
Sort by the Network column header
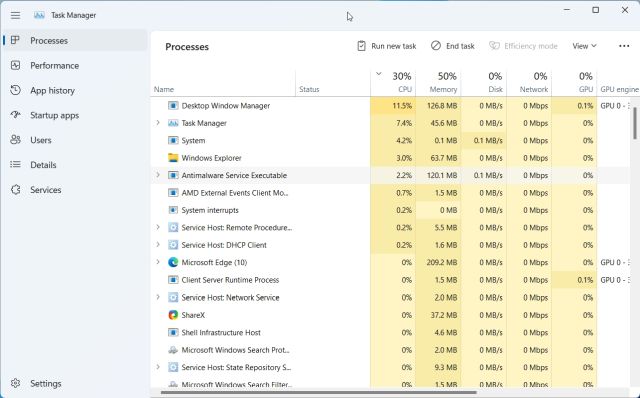pyautogui.click(x=529, y=83)
